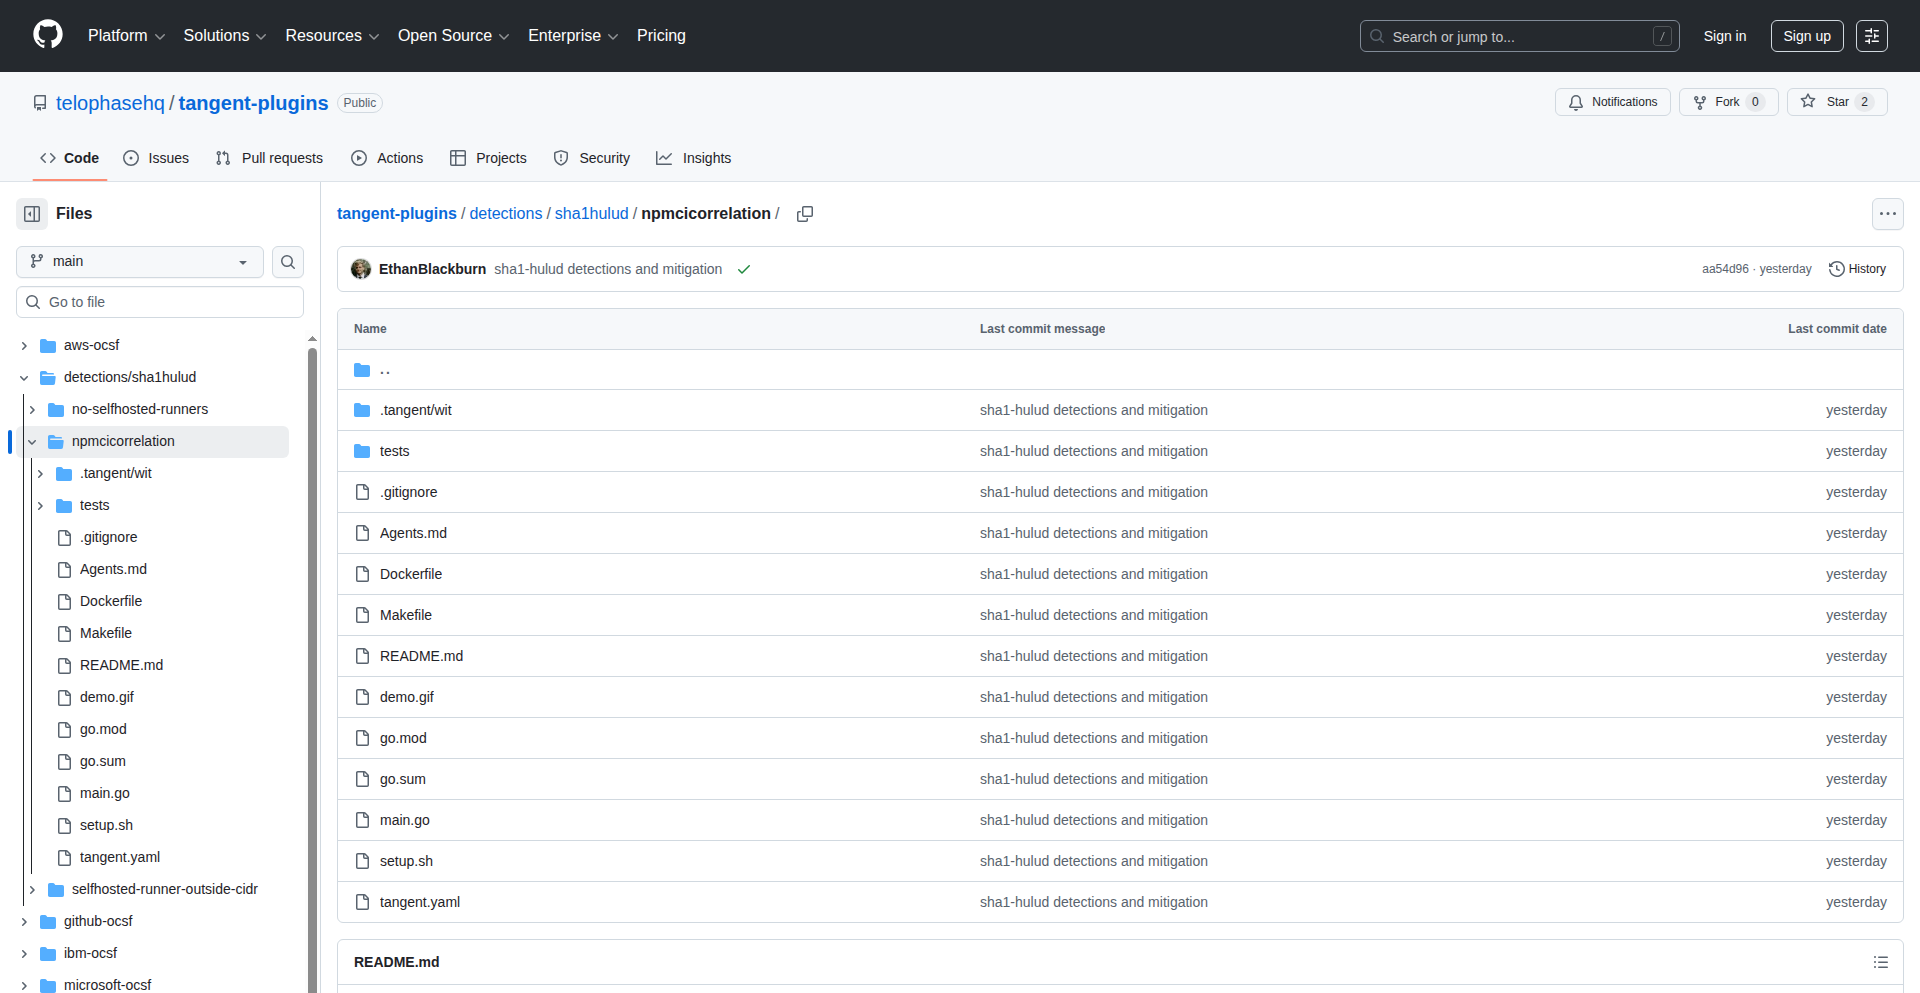Click the Go to file input field
The height and width of the screenshot is (993, 1920).
tap(159, 301)
